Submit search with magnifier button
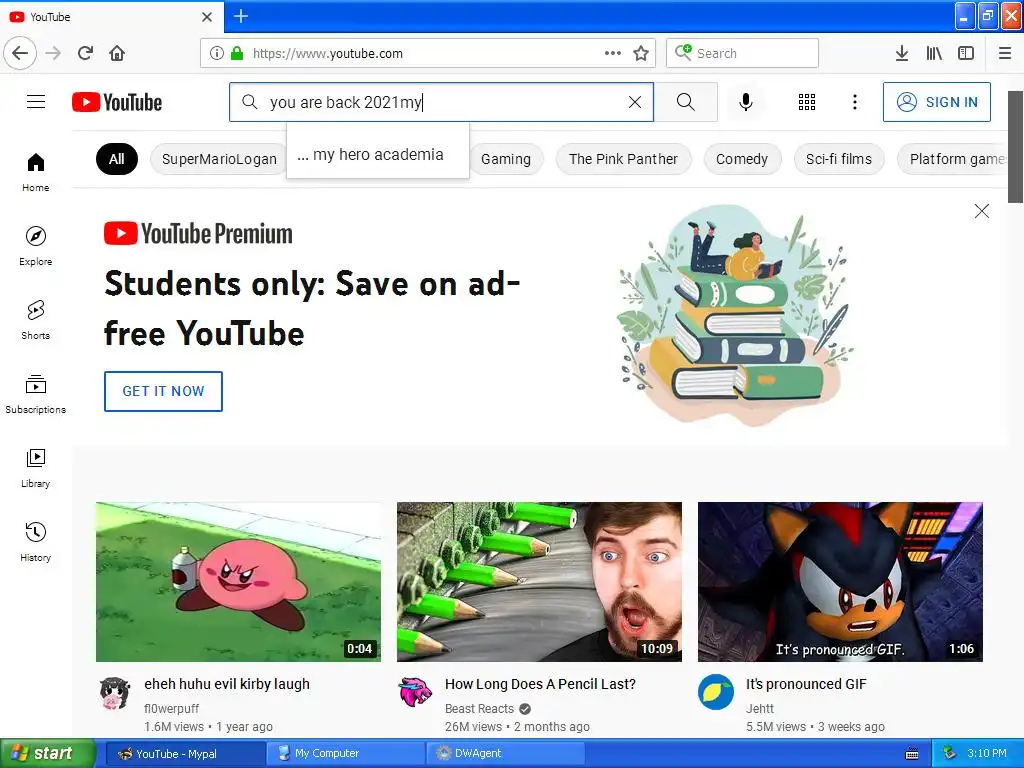 (686, 102)
